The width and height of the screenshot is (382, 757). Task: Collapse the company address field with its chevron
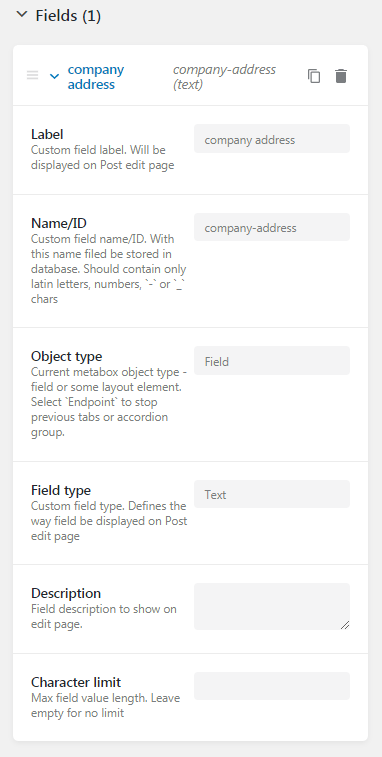(x=55, y=76)
